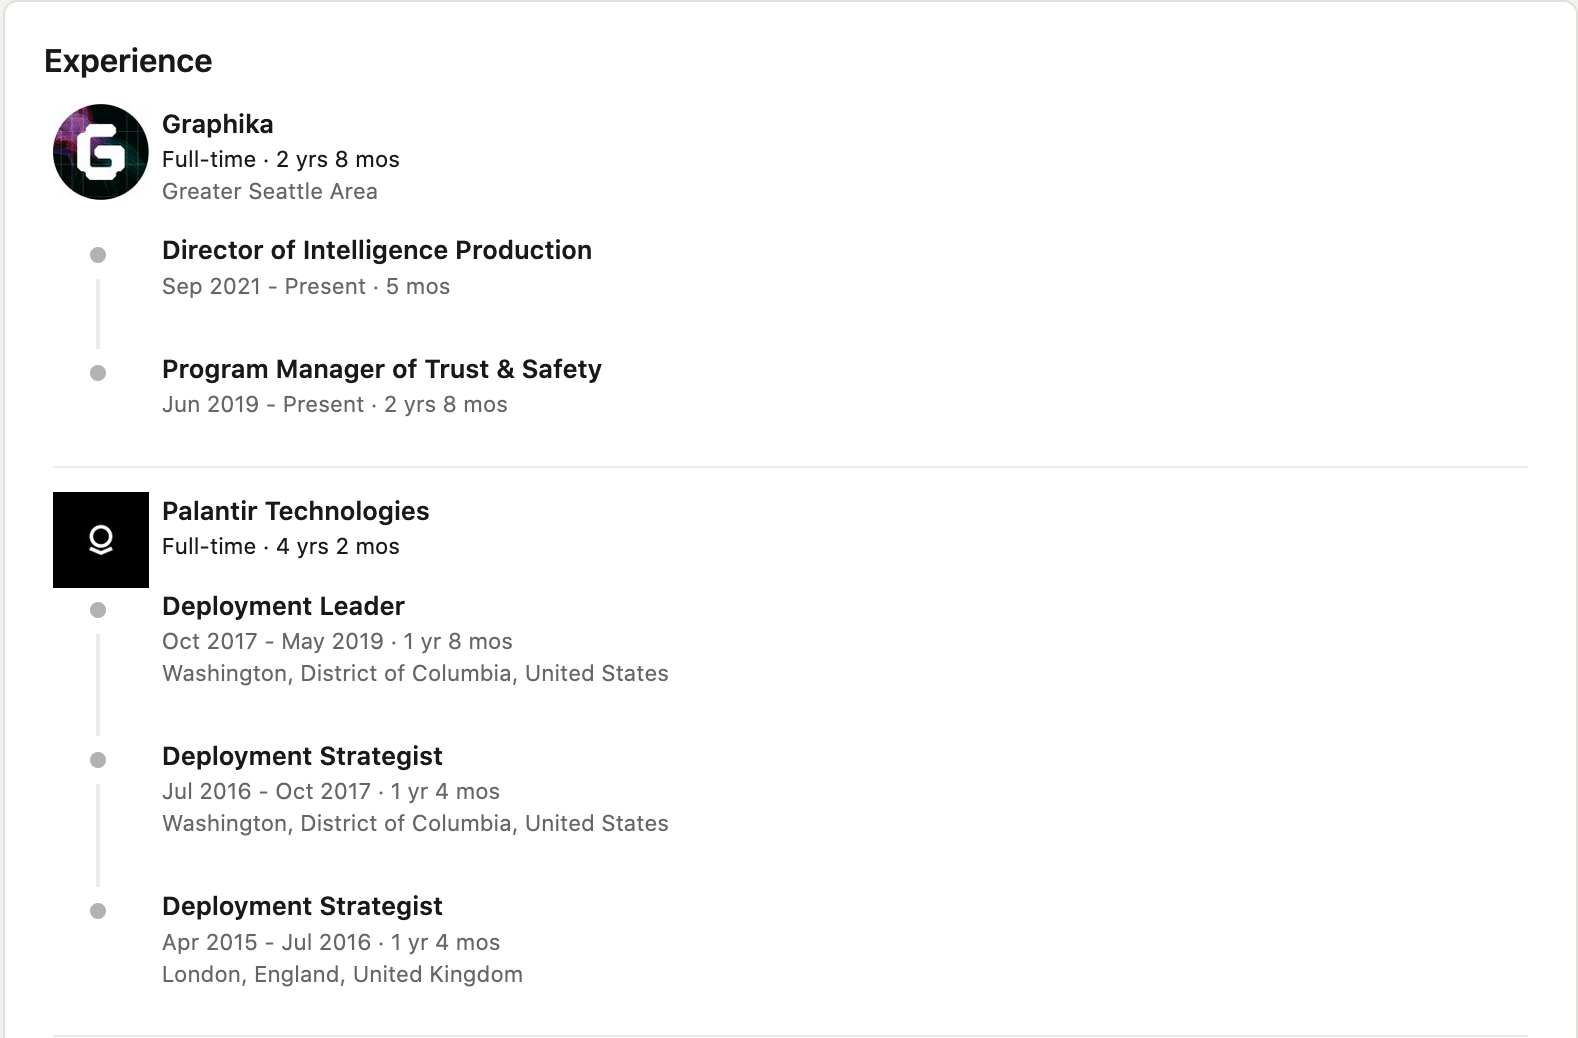Click the Sep 2021 - Present date range
Viewport: 1578px width, 1038px height.
tap(264, 286)
